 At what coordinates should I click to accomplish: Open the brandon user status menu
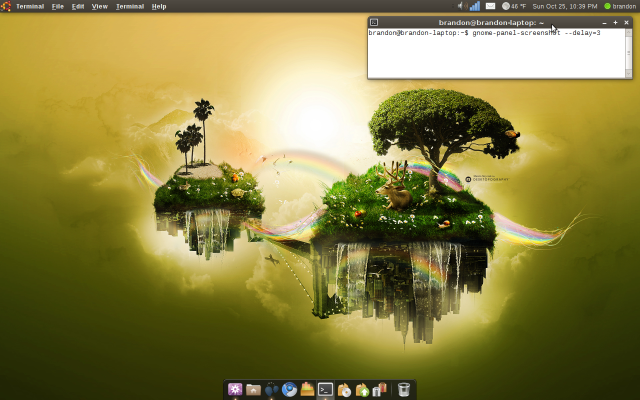(x=620, y=7)
